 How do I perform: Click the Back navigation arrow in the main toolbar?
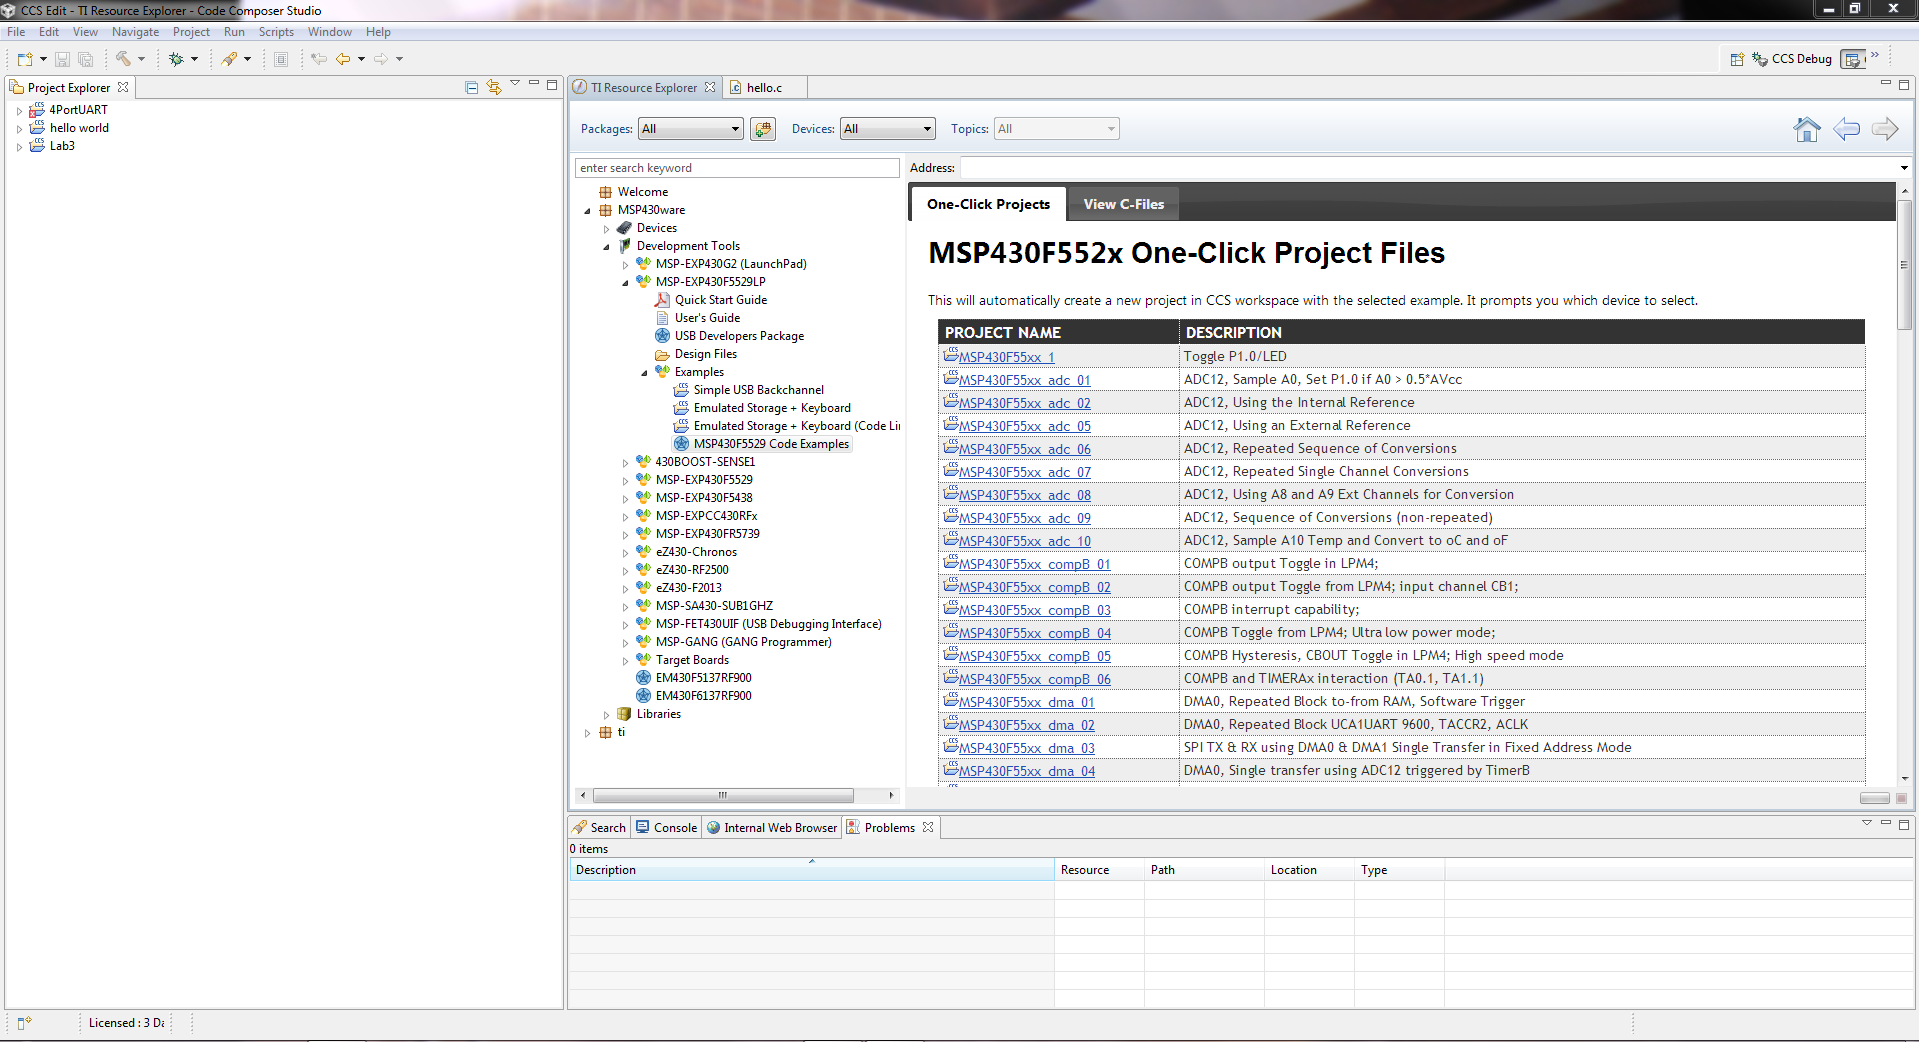coord(343,59)
